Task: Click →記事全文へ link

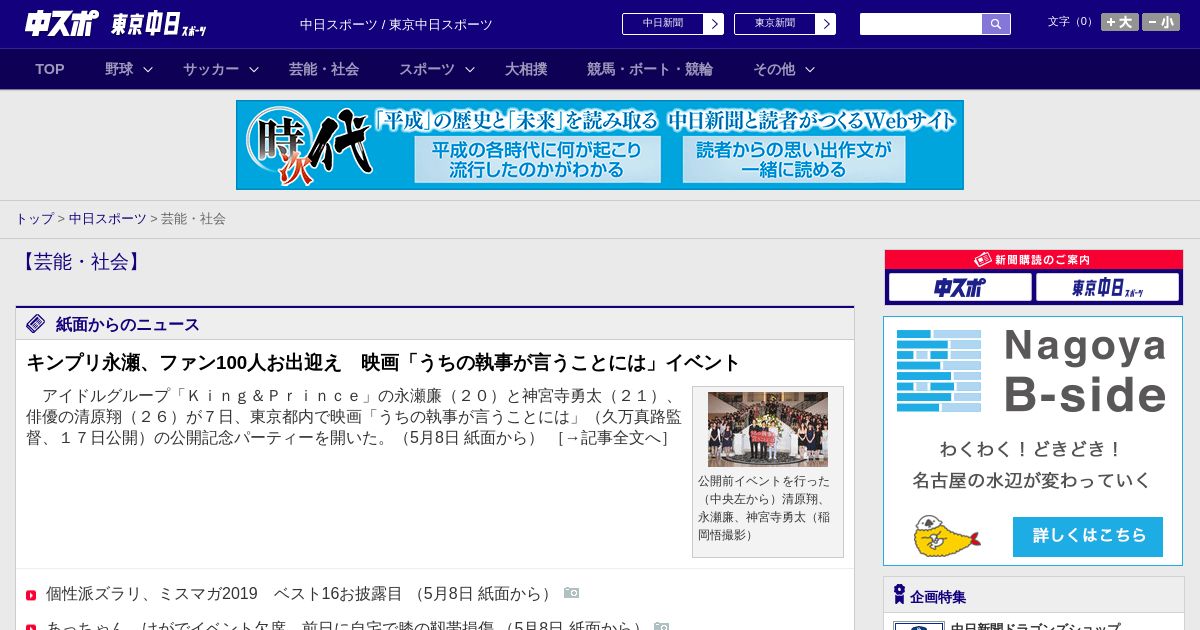Action: point(612,438)
